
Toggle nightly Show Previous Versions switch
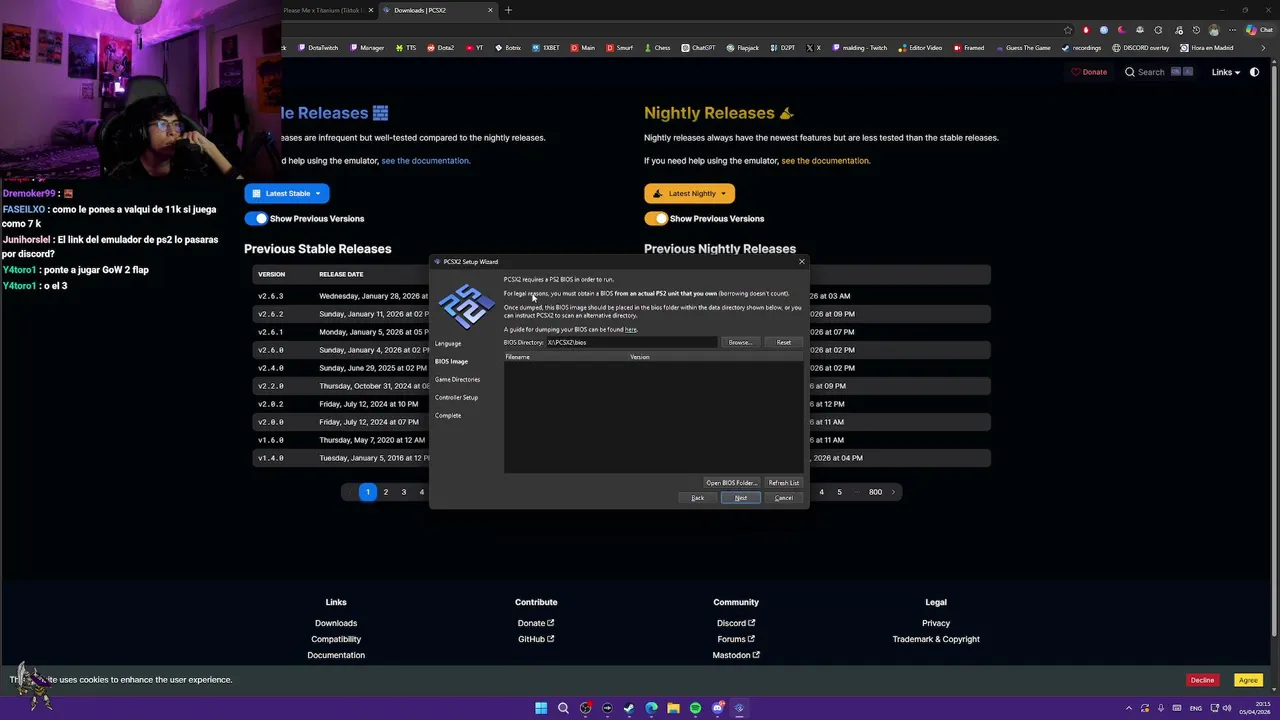tap(656, 218)
